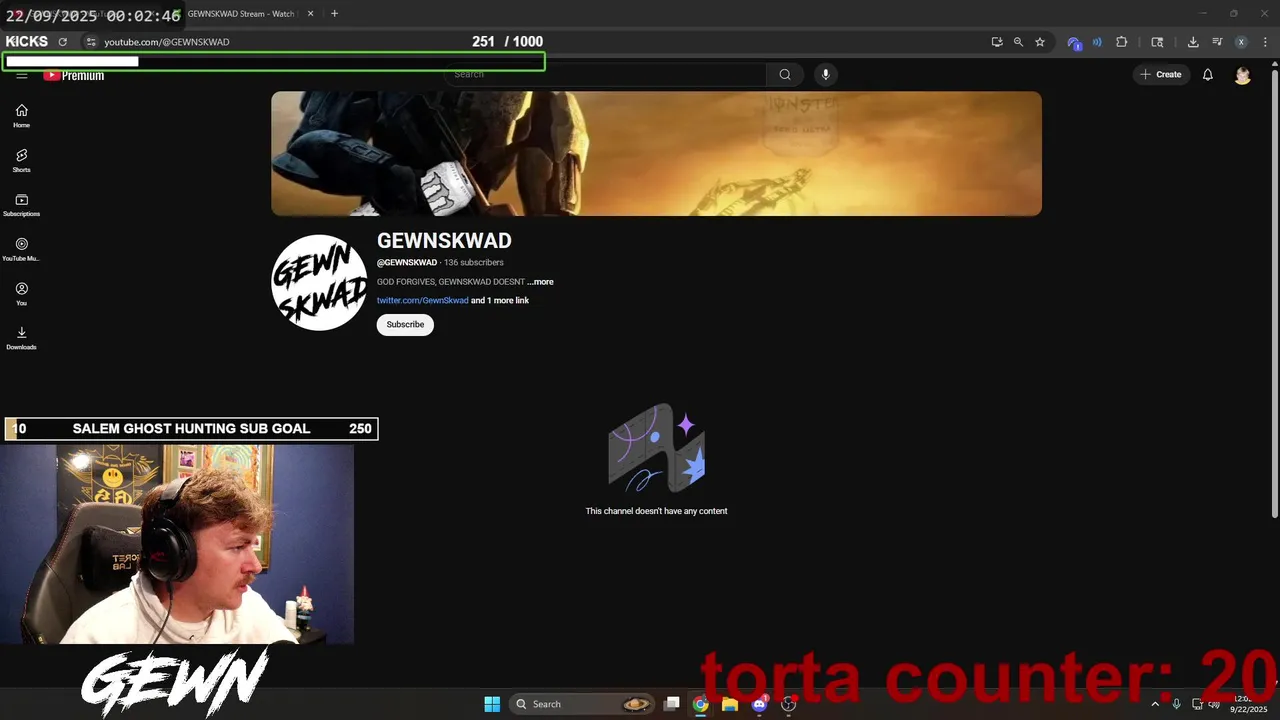Open the twitter.com/GewnSkwad link

click(x=422, y=300)
